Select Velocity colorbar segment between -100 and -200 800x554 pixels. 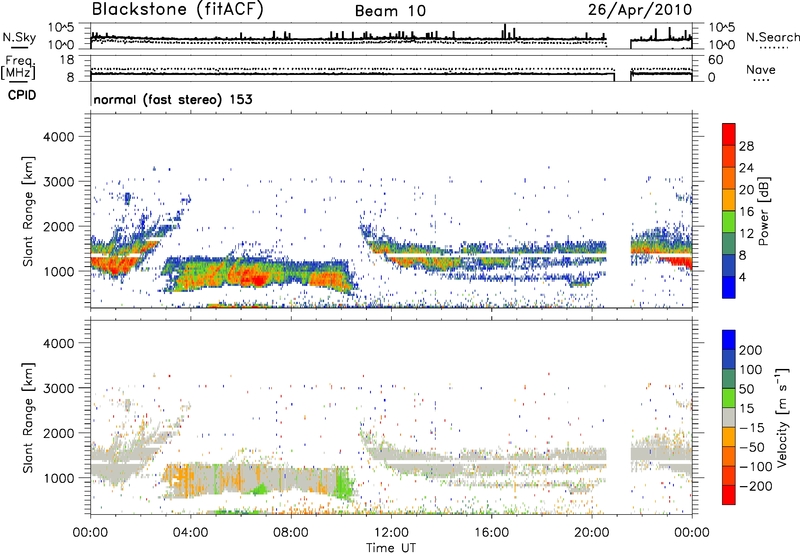pyautogui.click(x=729, y=475)
